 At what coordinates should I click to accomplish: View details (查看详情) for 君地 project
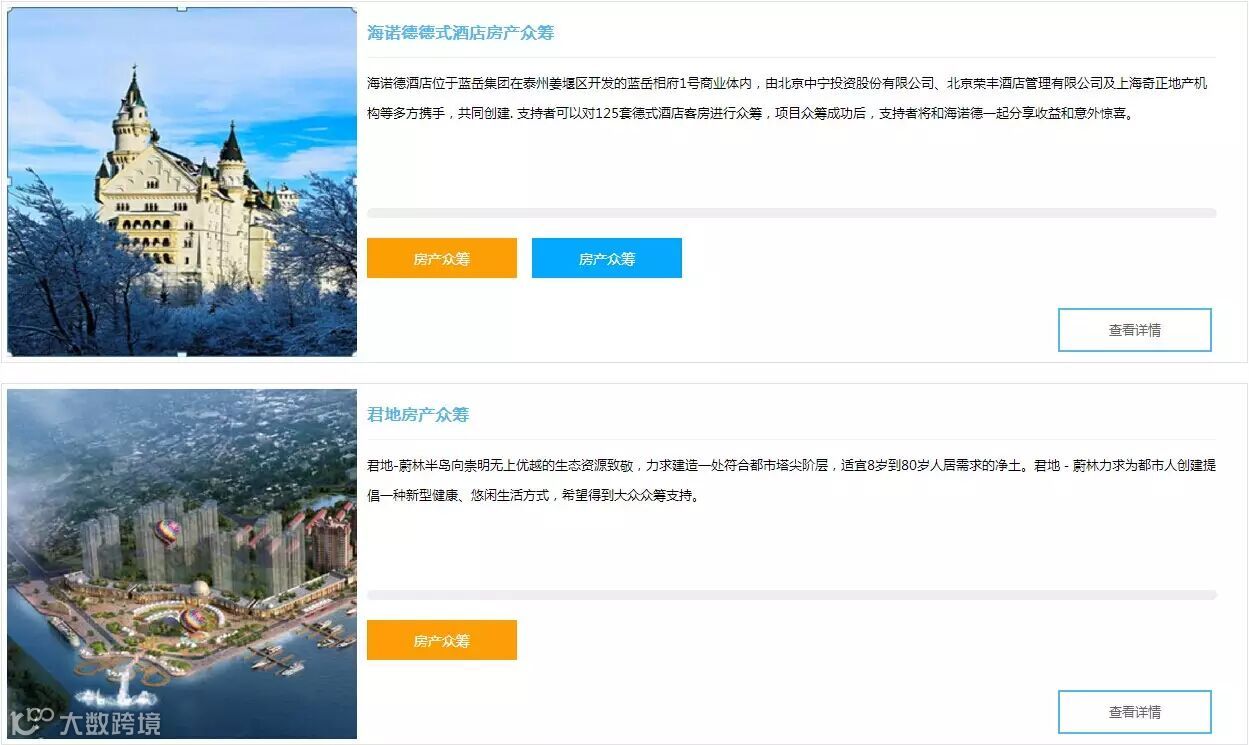[x=1135, y=712]
